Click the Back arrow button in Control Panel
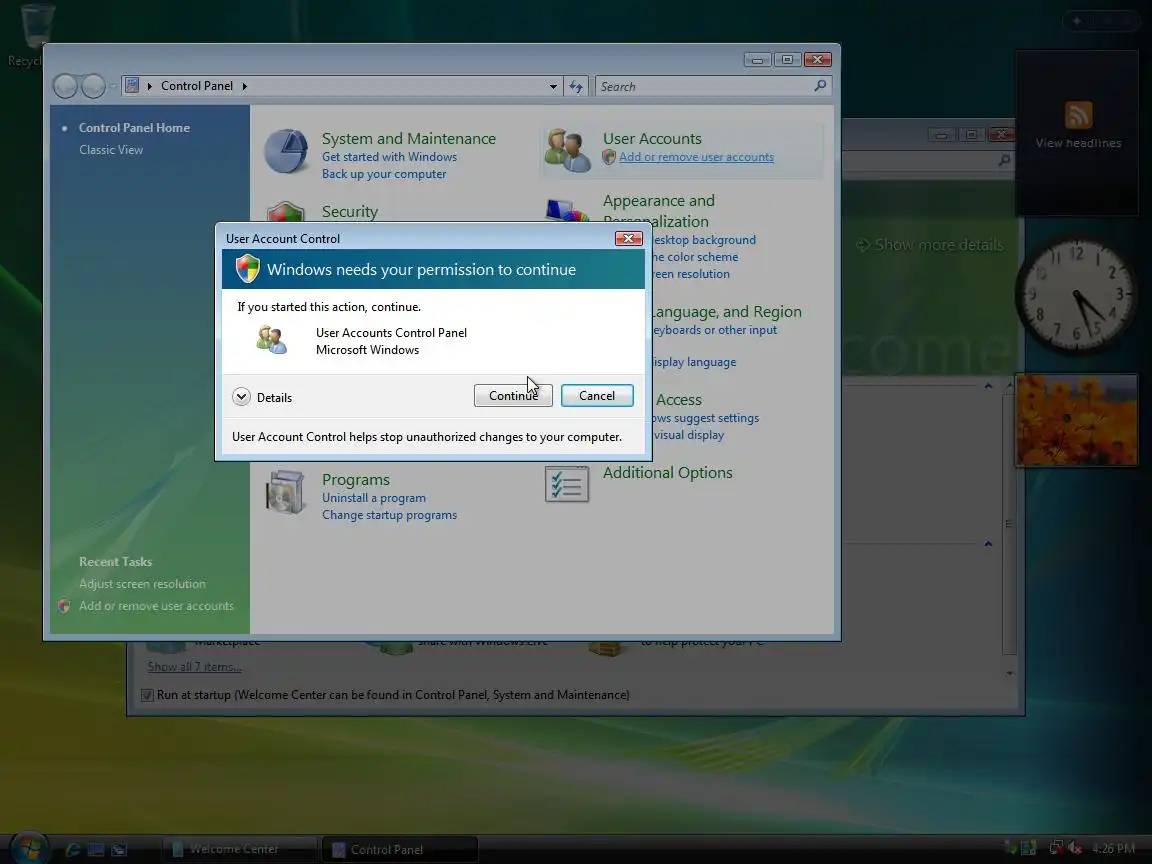 coord(65,86)
